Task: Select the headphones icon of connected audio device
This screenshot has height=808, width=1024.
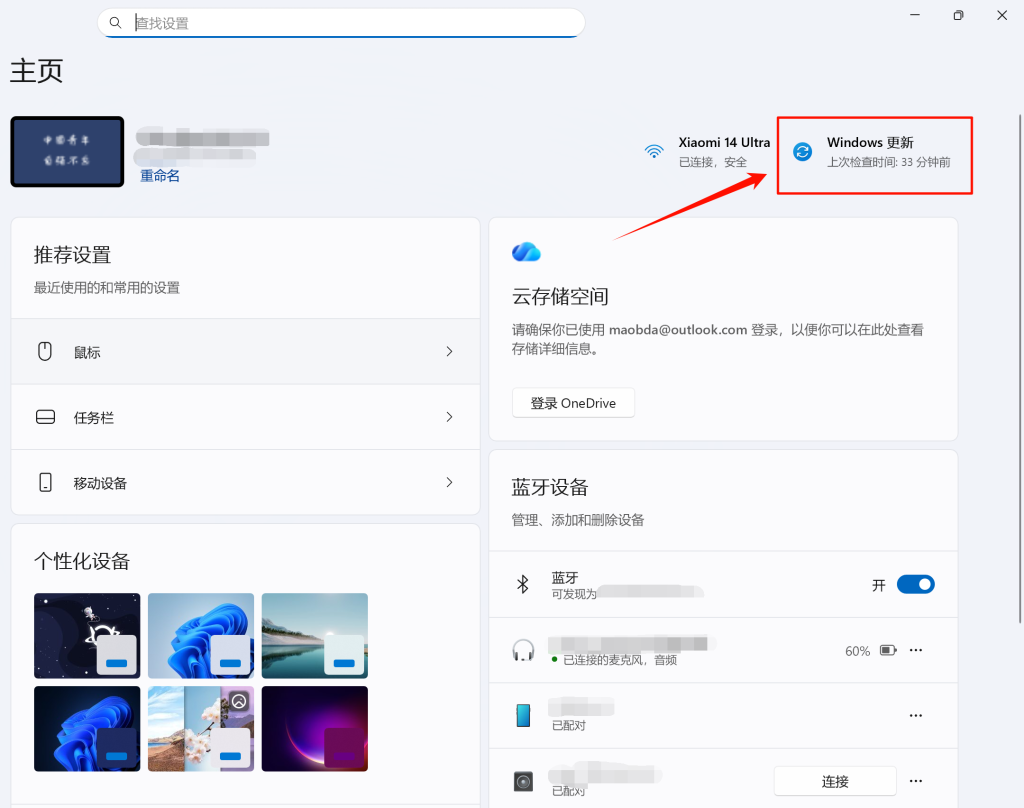Action: pos(522,649)
